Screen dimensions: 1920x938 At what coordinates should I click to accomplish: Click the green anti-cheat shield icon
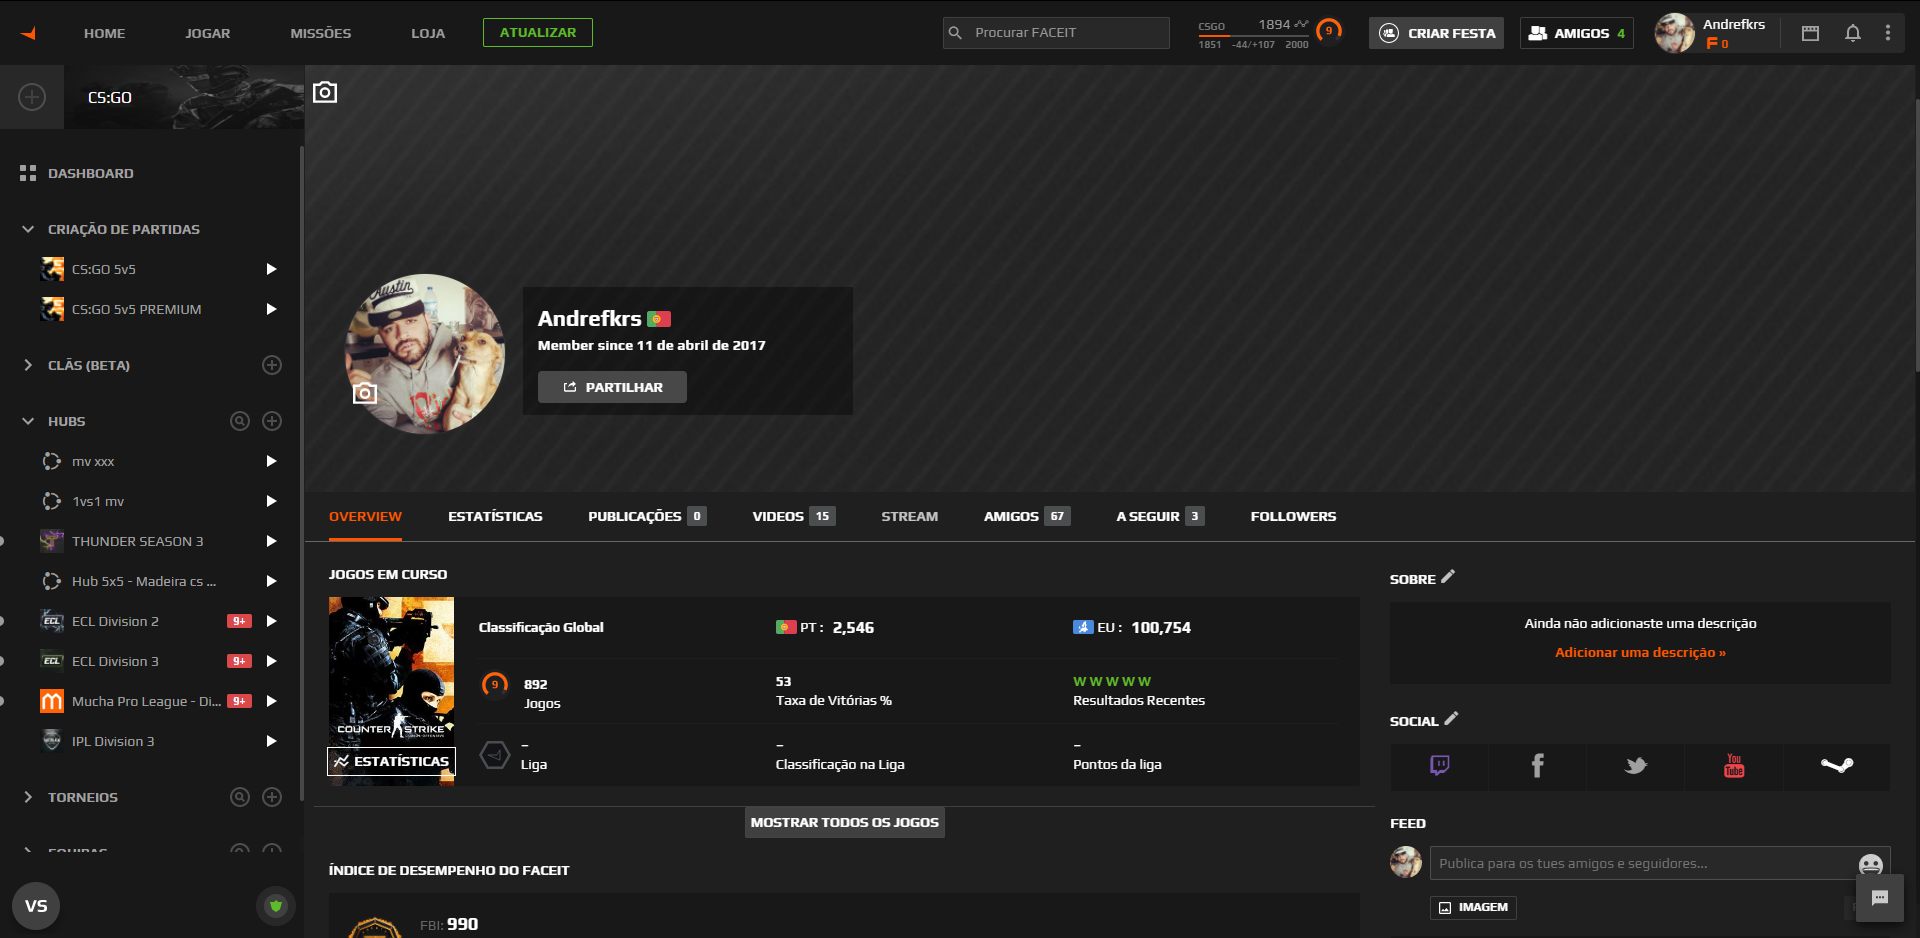[x=276, y=906]
